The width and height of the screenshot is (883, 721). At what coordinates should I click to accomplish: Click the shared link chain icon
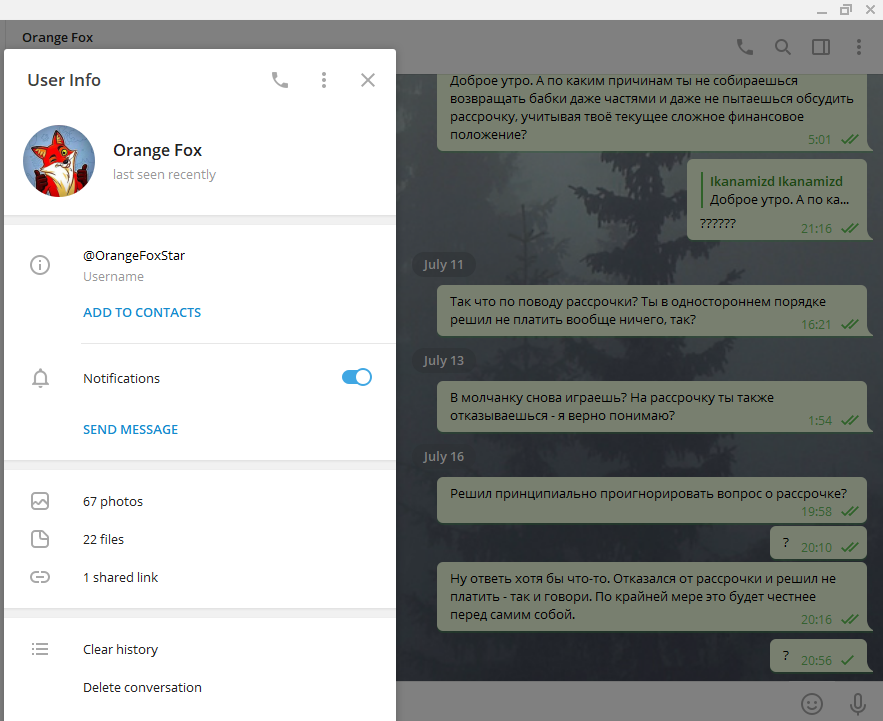coord(40,577)
